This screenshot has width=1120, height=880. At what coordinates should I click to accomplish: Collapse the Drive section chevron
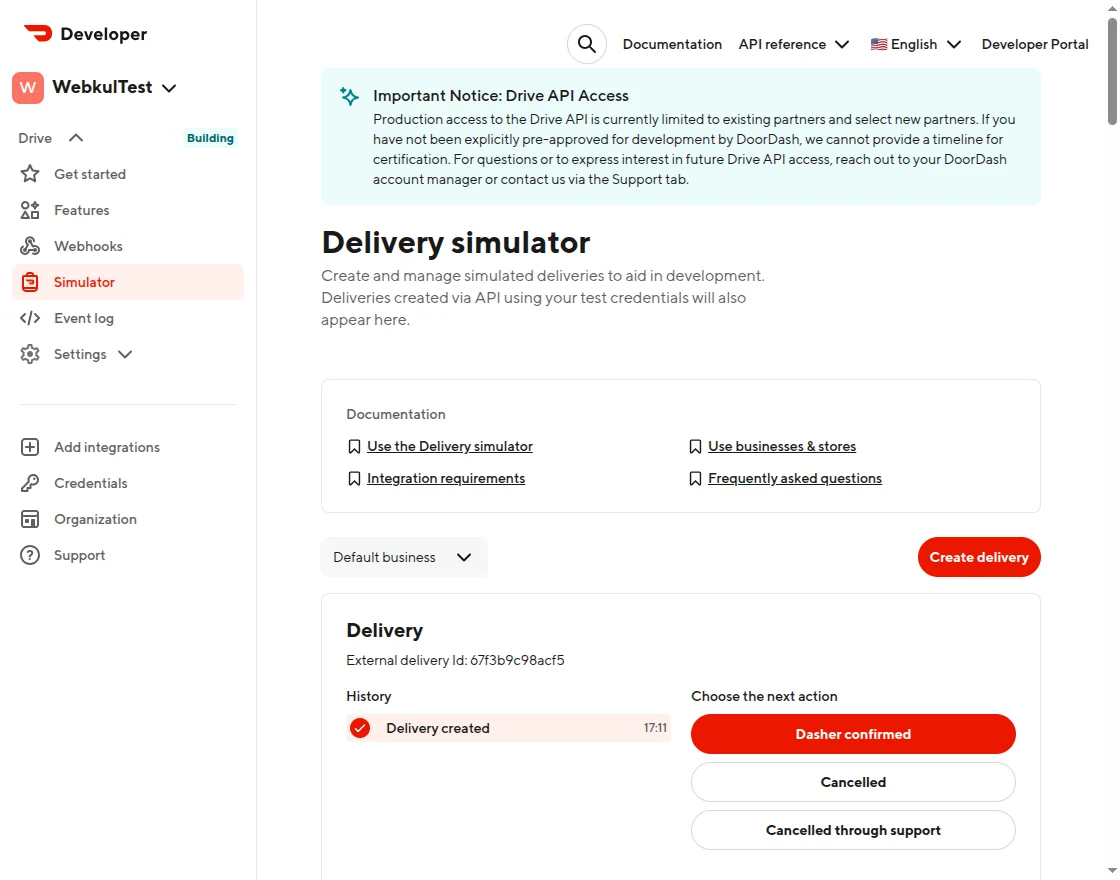click(76, 138)
